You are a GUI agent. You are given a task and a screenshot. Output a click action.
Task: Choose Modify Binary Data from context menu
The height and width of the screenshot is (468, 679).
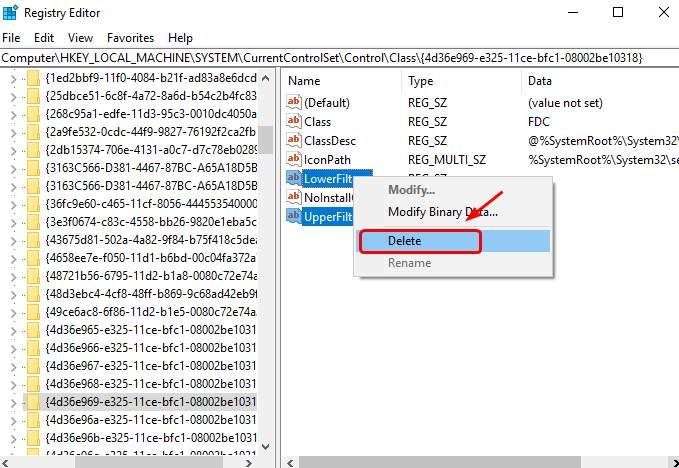tap(443, 212)
